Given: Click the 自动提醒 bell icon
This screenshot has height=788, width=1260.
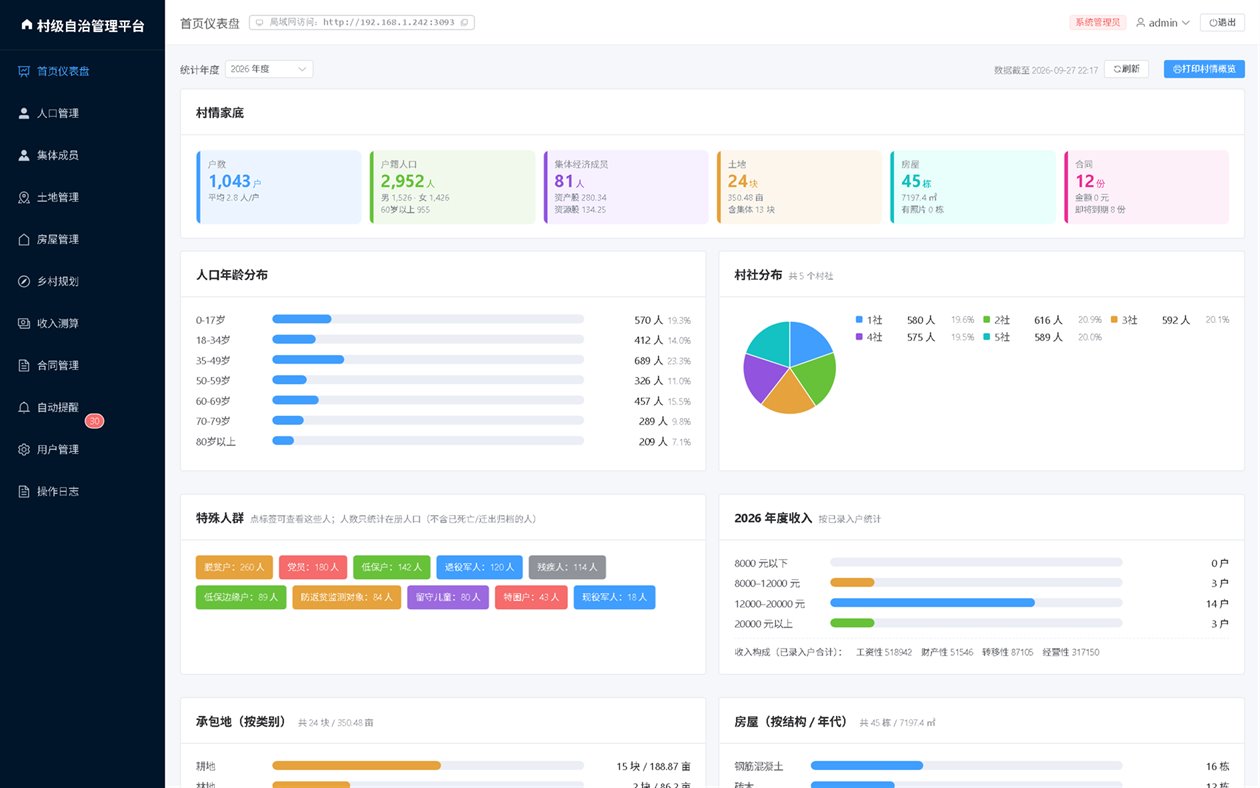Looking at the screenshot, I should (24, 408).
